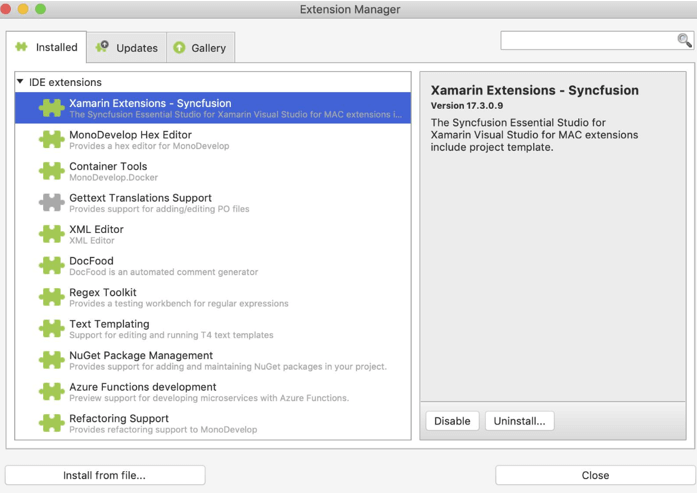
Task: Click the MonoDevelop Hex Editor puzzle icon
Action: (x=51, y=140)
